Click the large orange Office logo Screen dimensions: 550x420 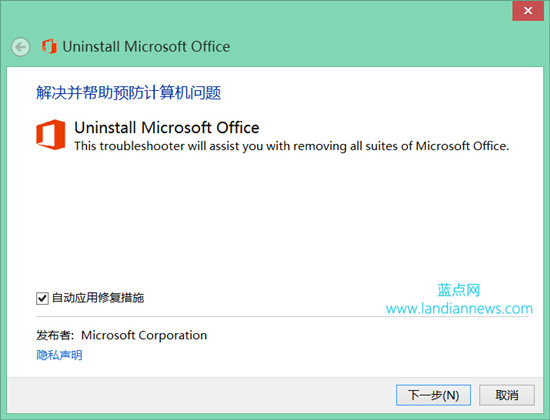tap(51, 135)
